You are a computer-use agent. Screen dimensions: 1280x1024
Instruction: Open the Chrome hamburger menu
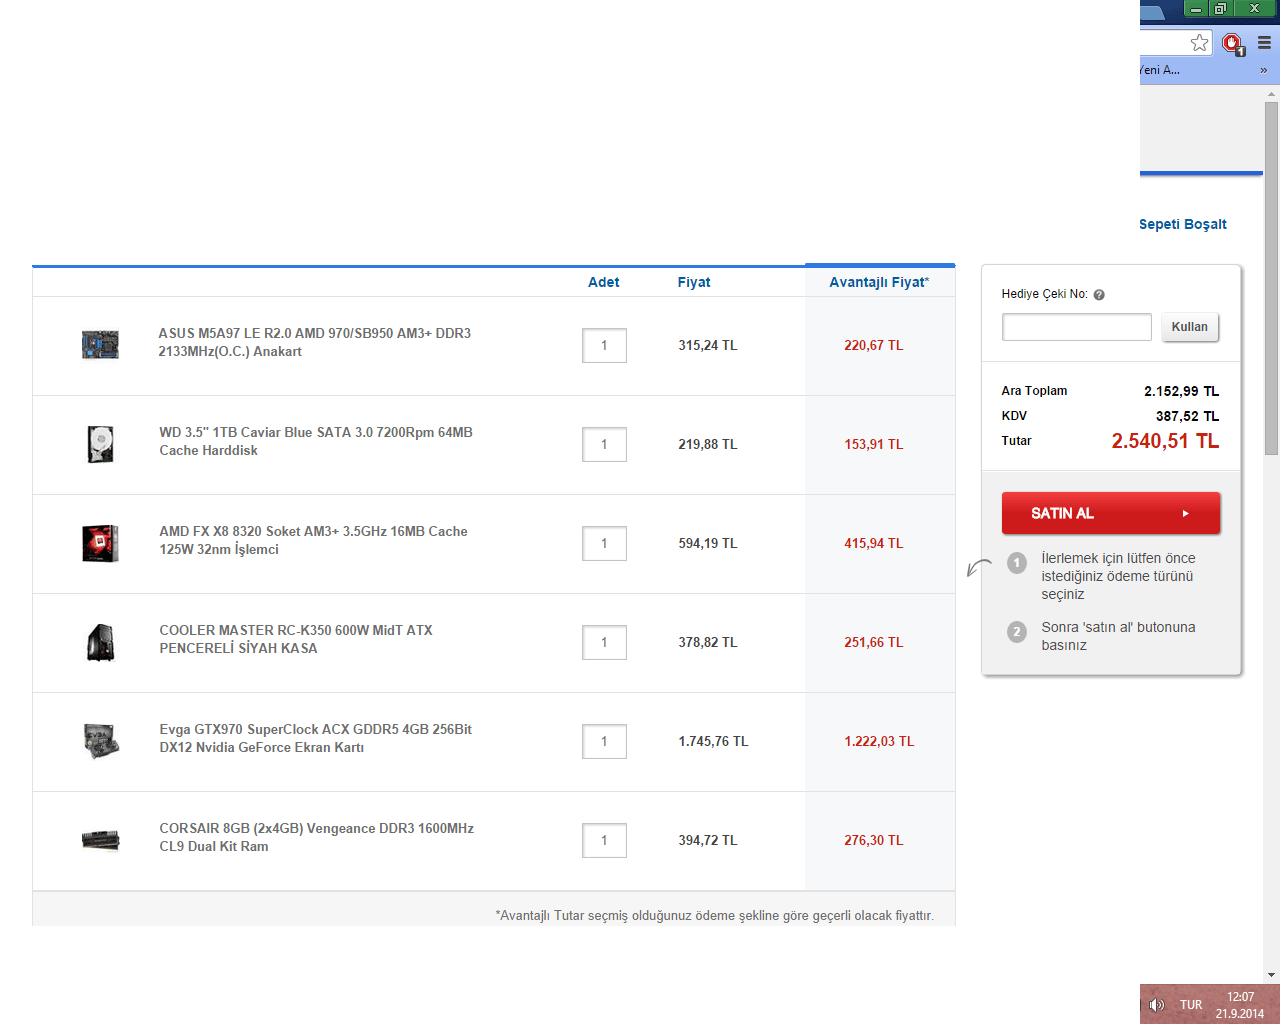point(1264,43)
